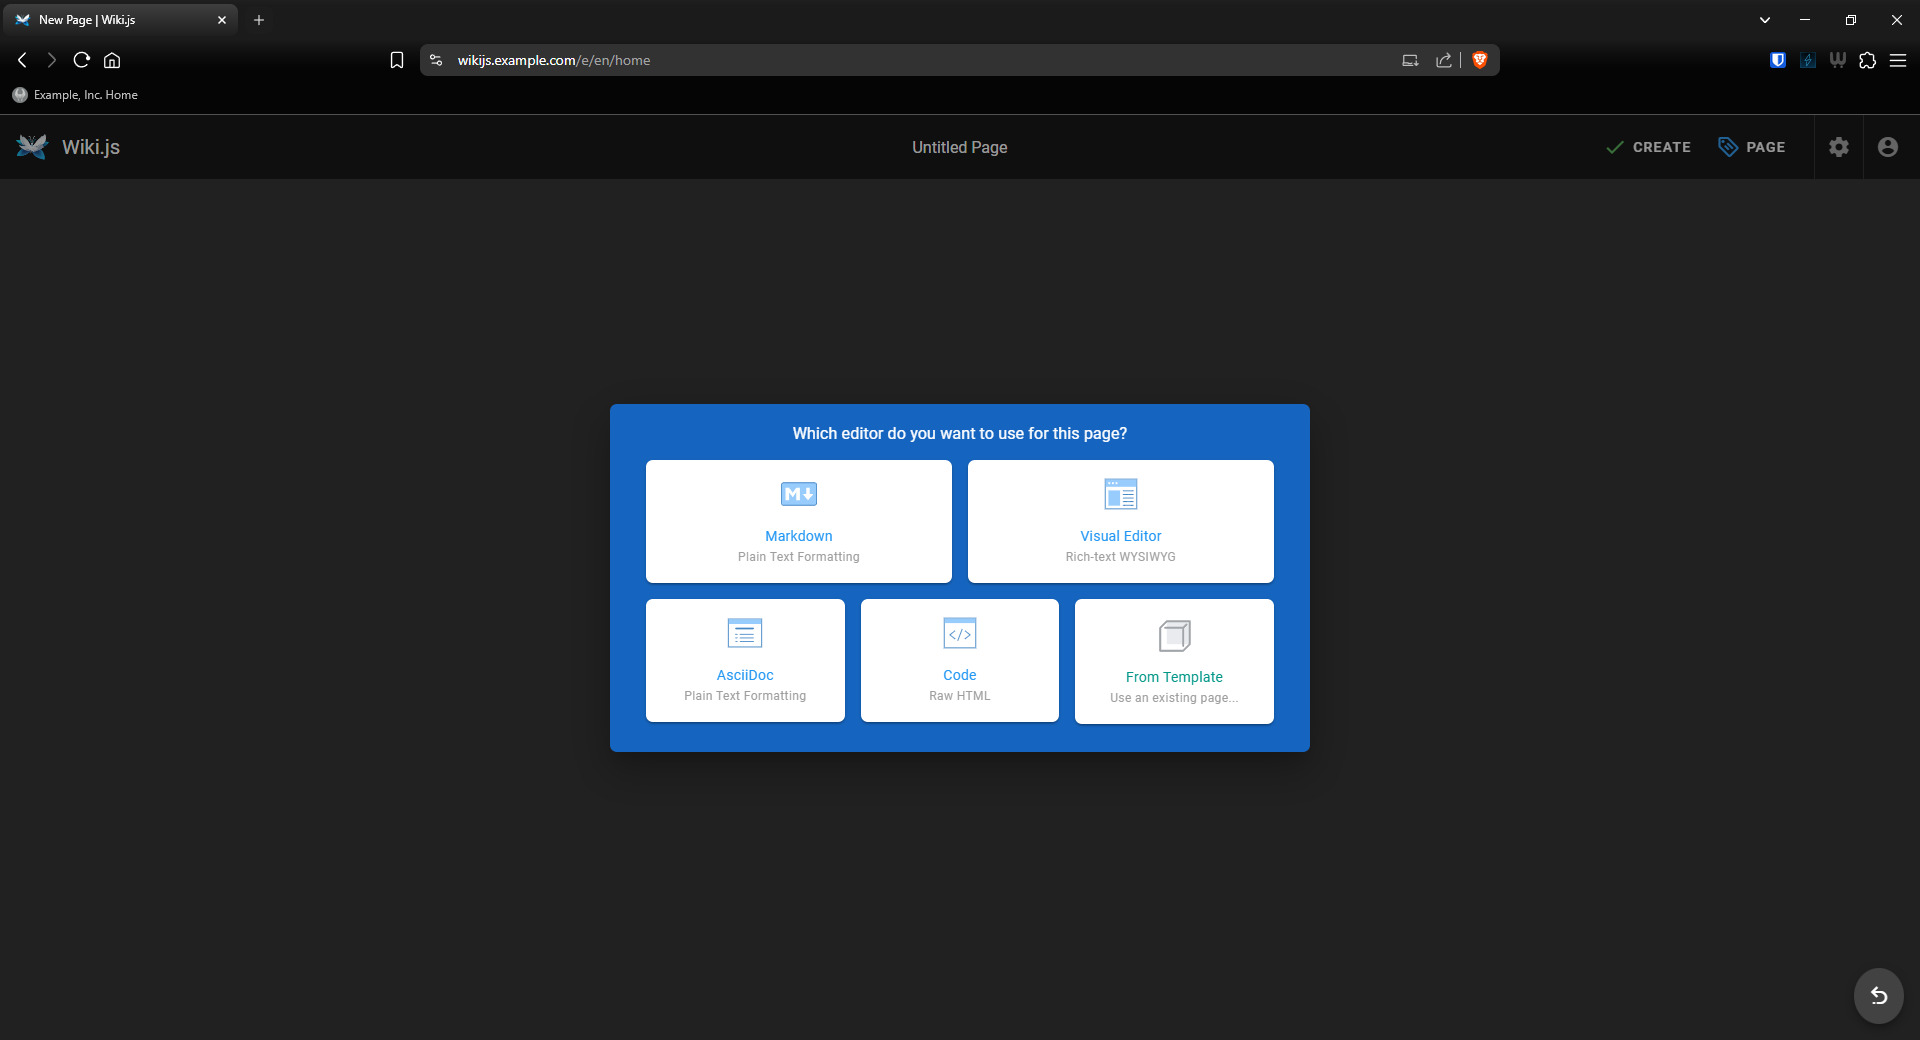Open the Page properties button

tap(1752, 147)
